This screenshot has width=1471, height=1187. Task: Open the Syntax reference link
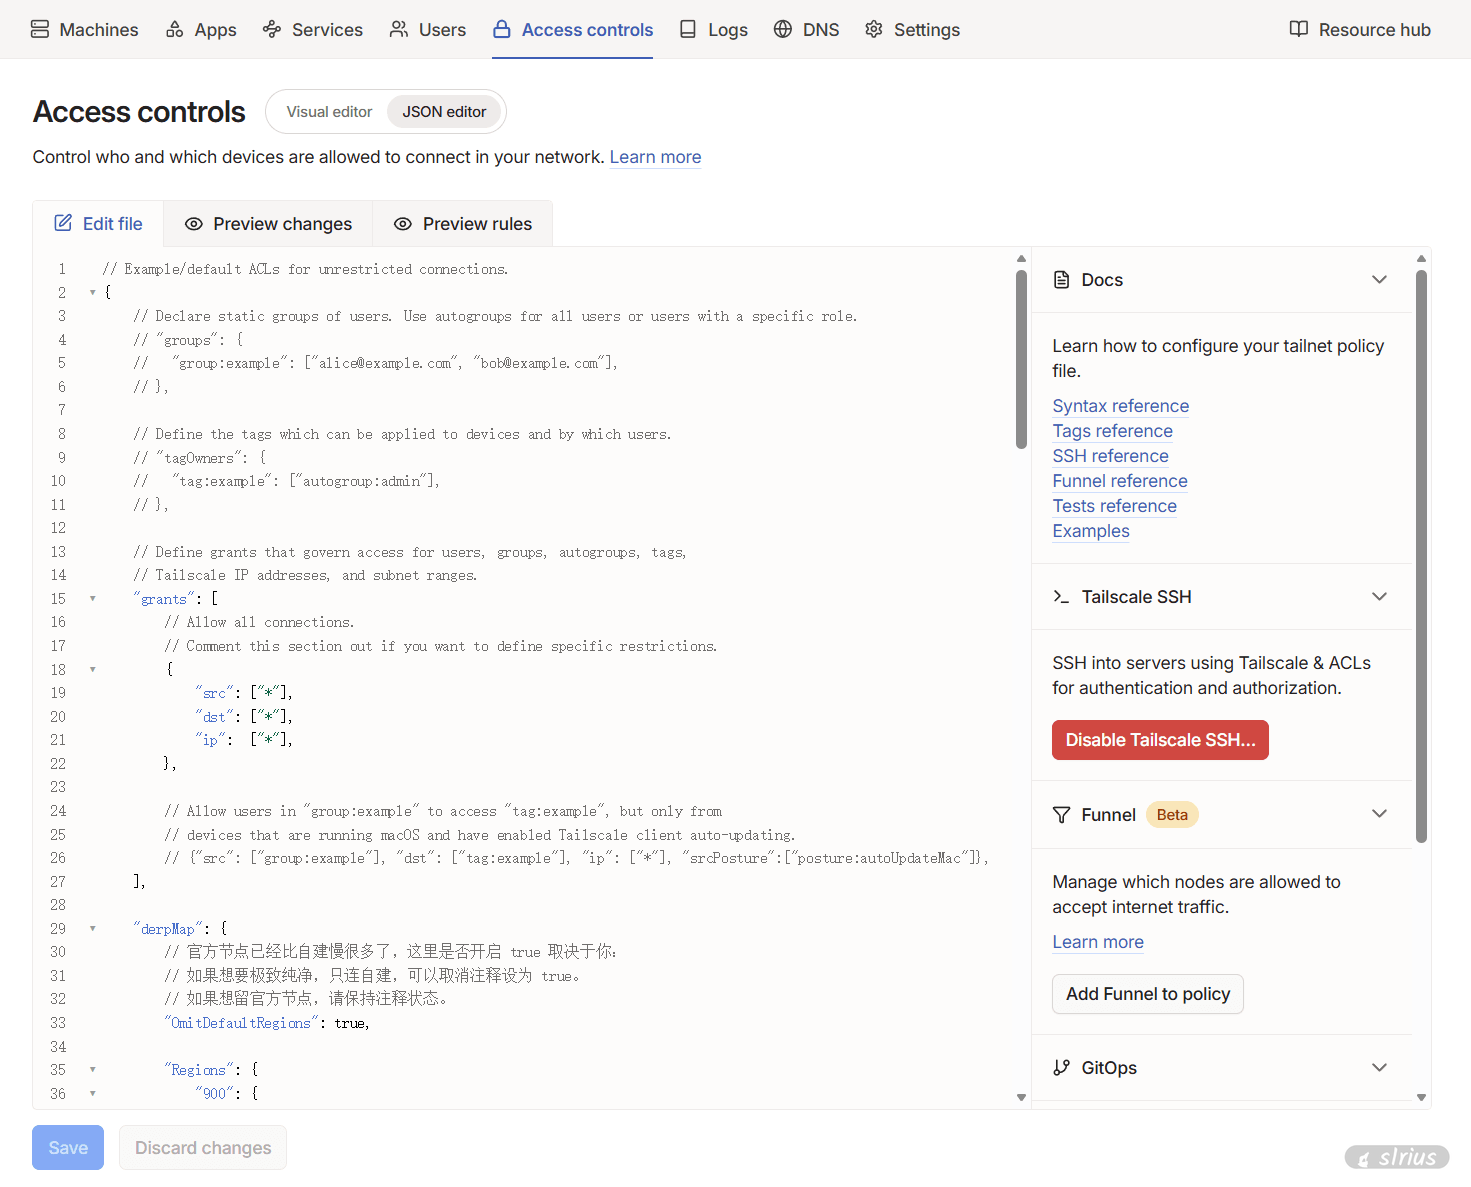tap(1121, 406)
